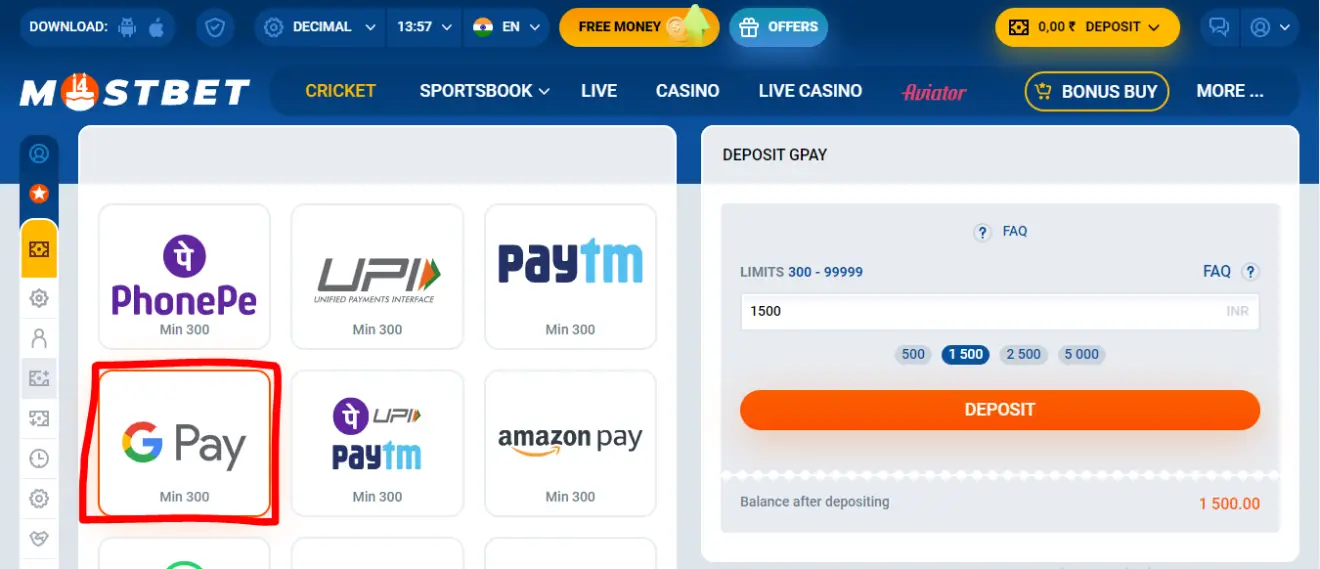Select the 5 000 preset amount
Screen dimensions: 1320x569
click(x=1081, y=354)
